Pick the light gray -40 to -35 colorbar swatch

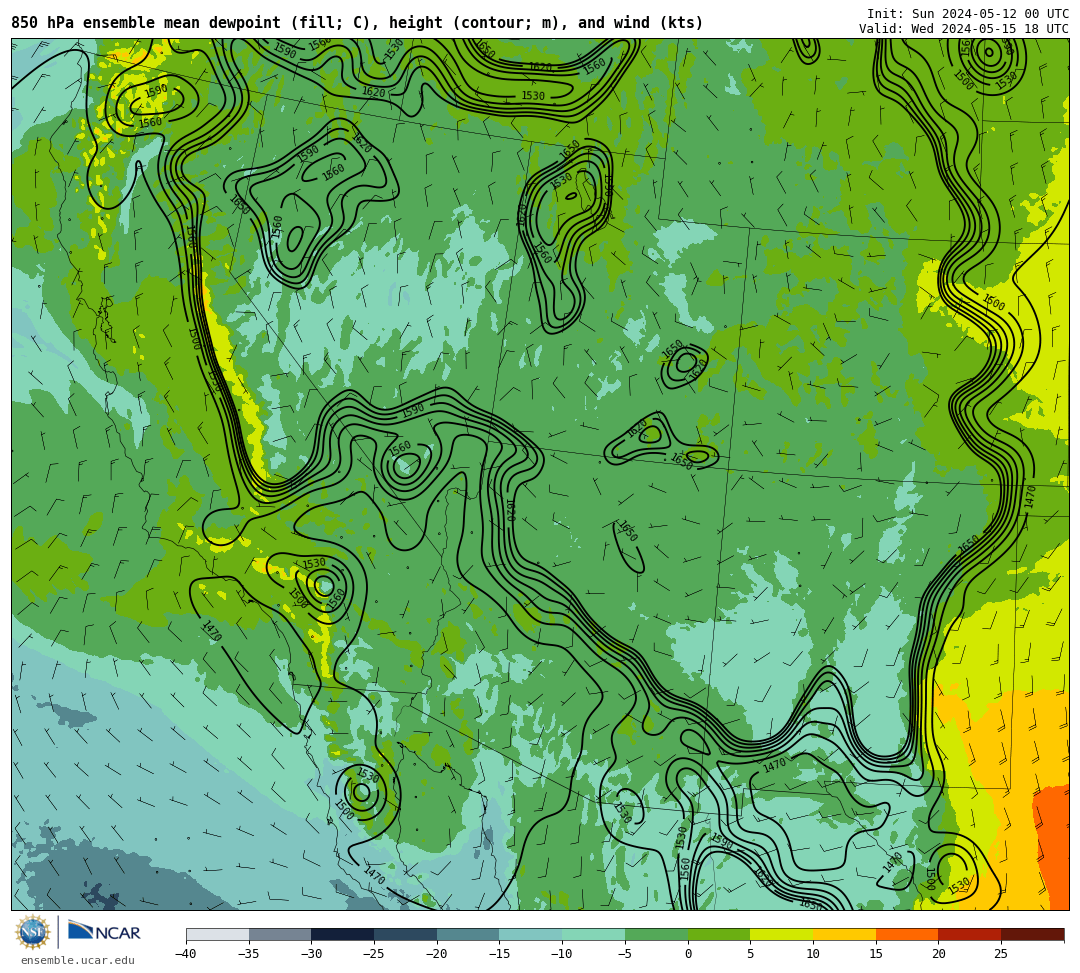[218, 934]
